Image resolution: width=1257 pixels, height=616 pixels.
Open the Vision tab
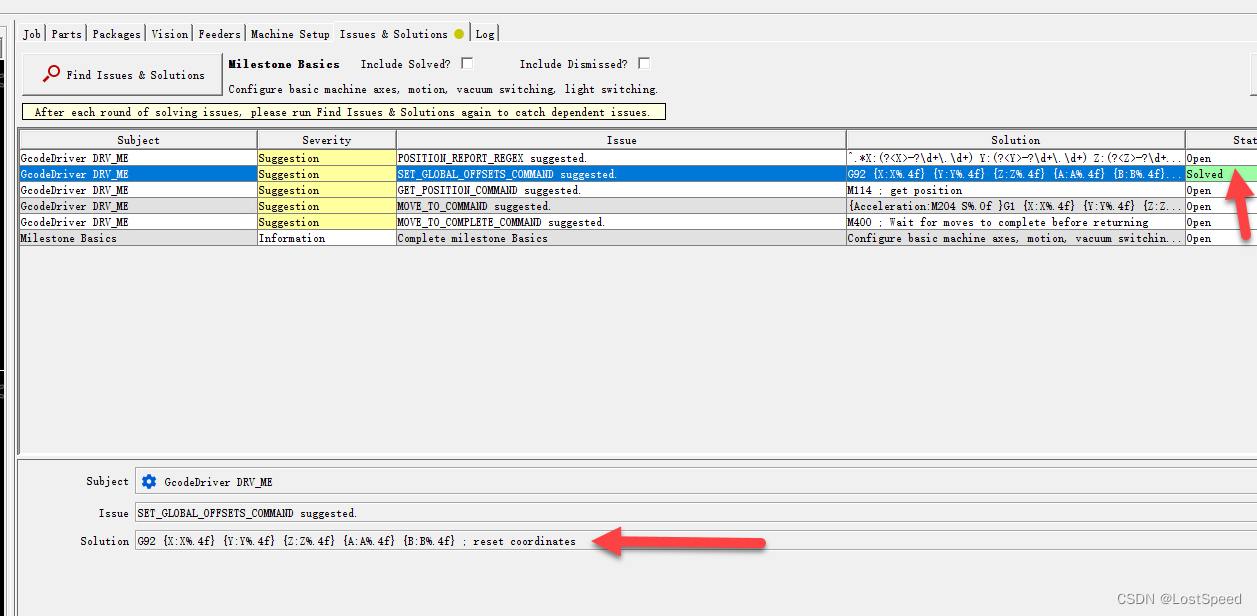(169, 33)
